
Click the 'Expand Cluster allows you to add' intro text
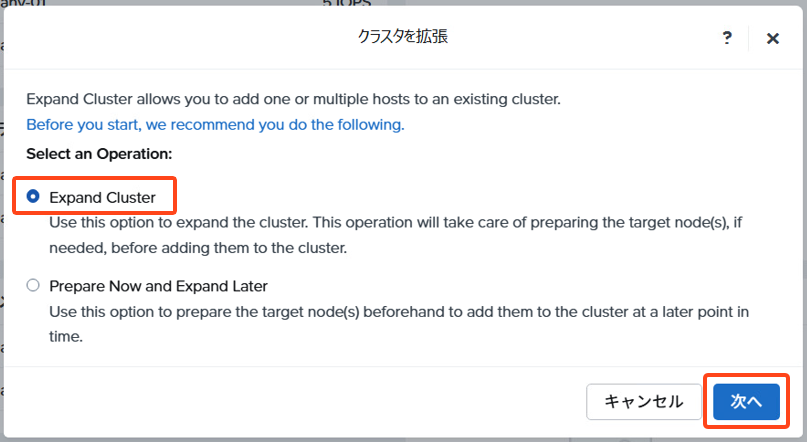[x=293, y=99]
